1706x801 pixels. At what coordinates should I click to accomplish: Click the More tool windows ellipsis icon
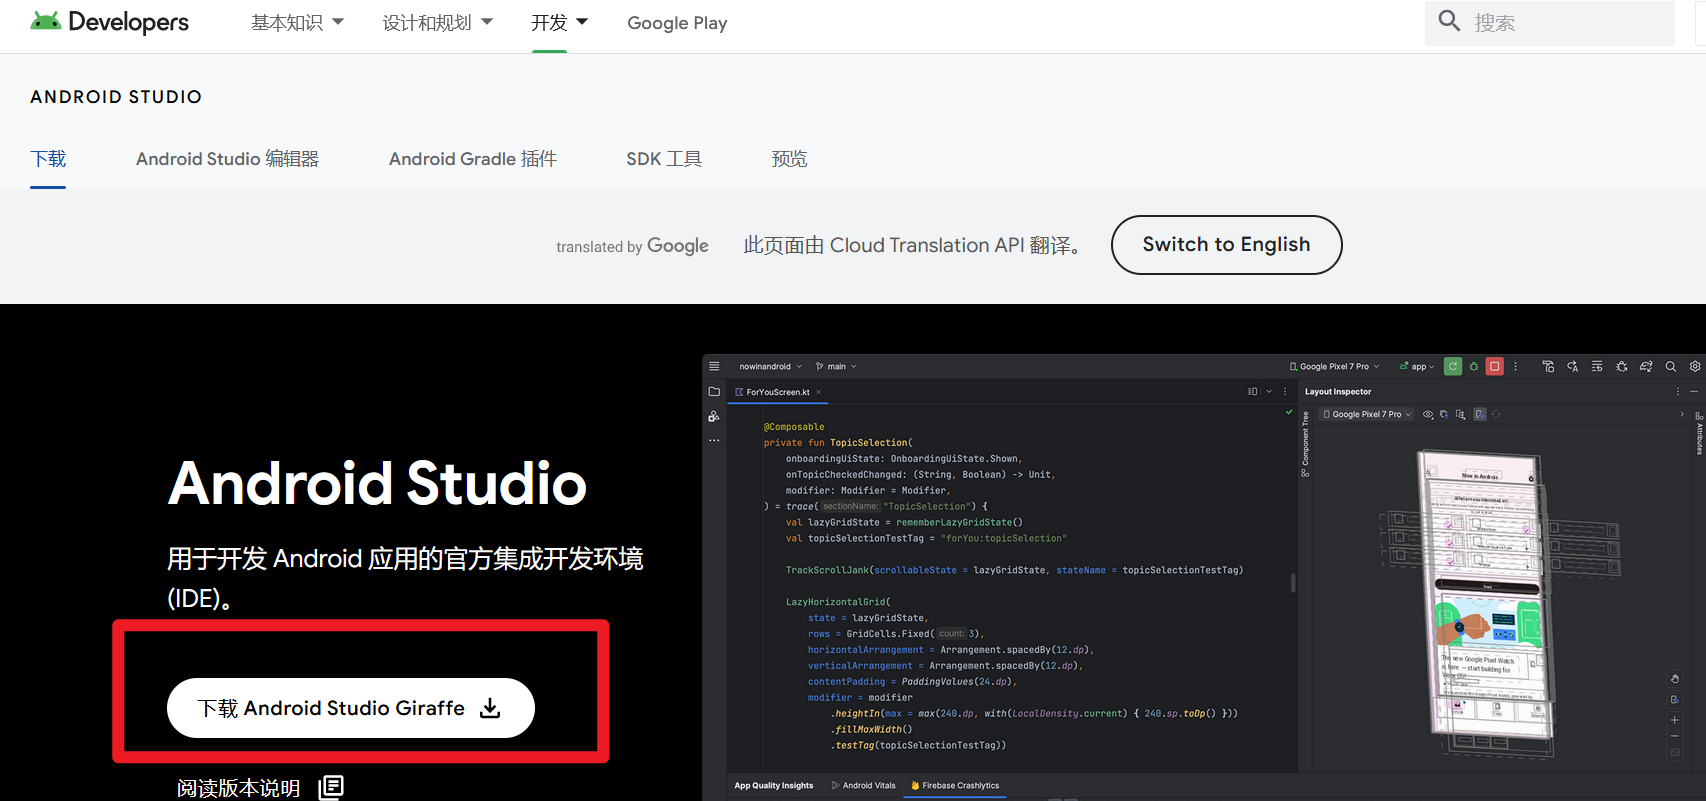coord(714,440)
